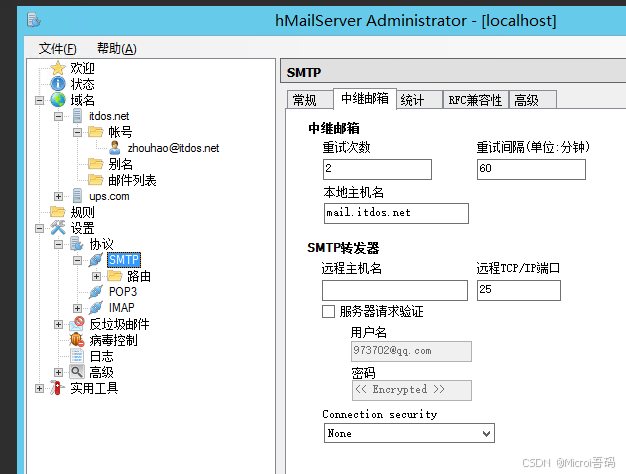Click the blue info Status icon
This screenshot has width=626, height=474.
(x=58, y=84)
